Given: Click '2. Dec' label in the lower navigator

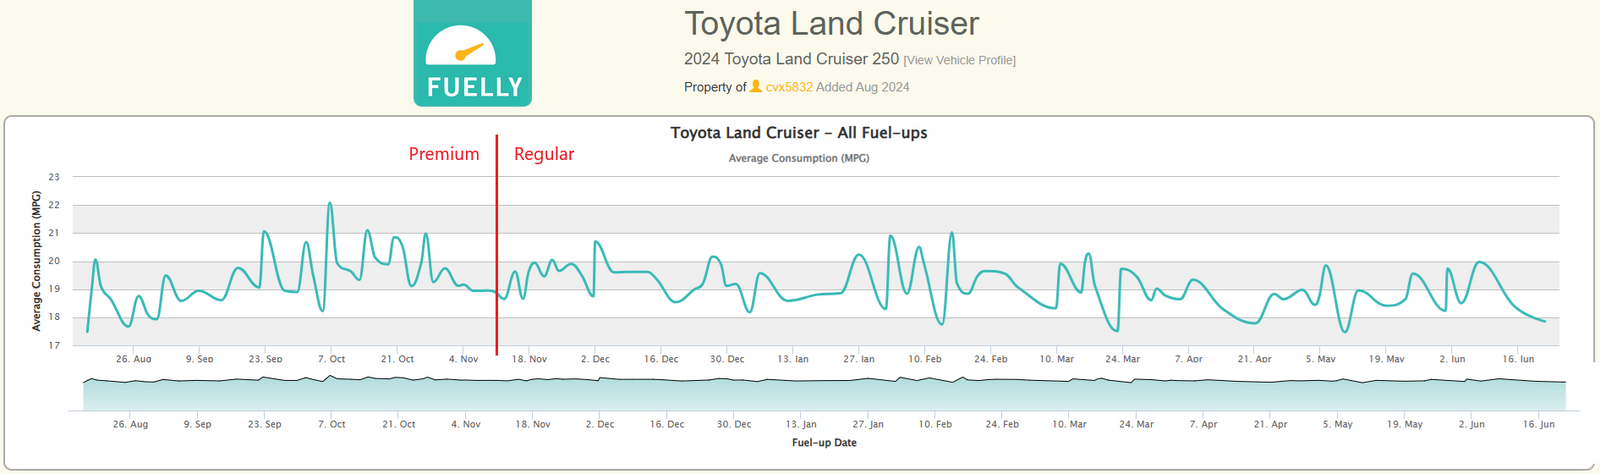Looking at the screenshot, I should [x=600, y=424].
